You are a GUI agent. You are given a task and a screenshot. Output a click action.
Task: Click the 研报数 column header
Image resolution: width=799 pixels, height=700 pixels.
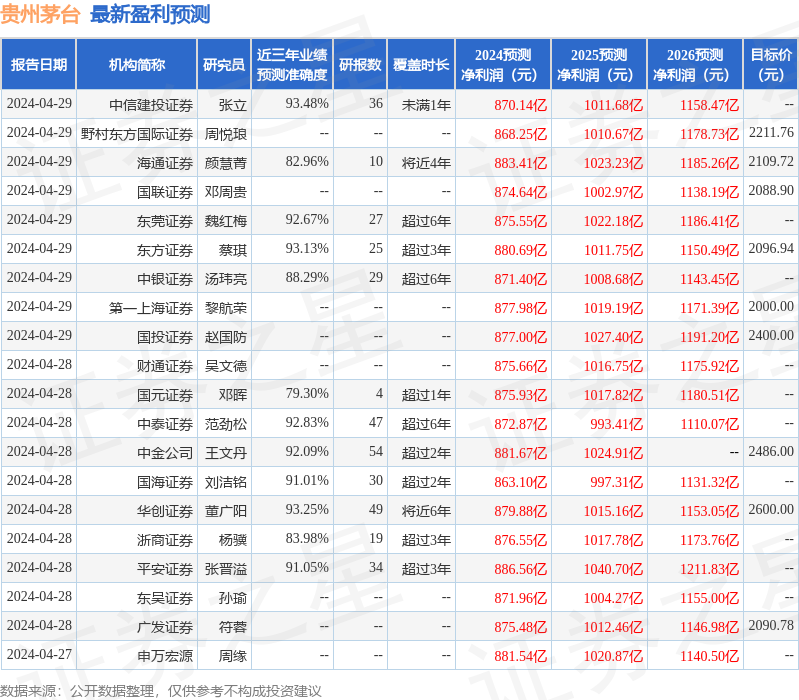click(x=360, y=65)
